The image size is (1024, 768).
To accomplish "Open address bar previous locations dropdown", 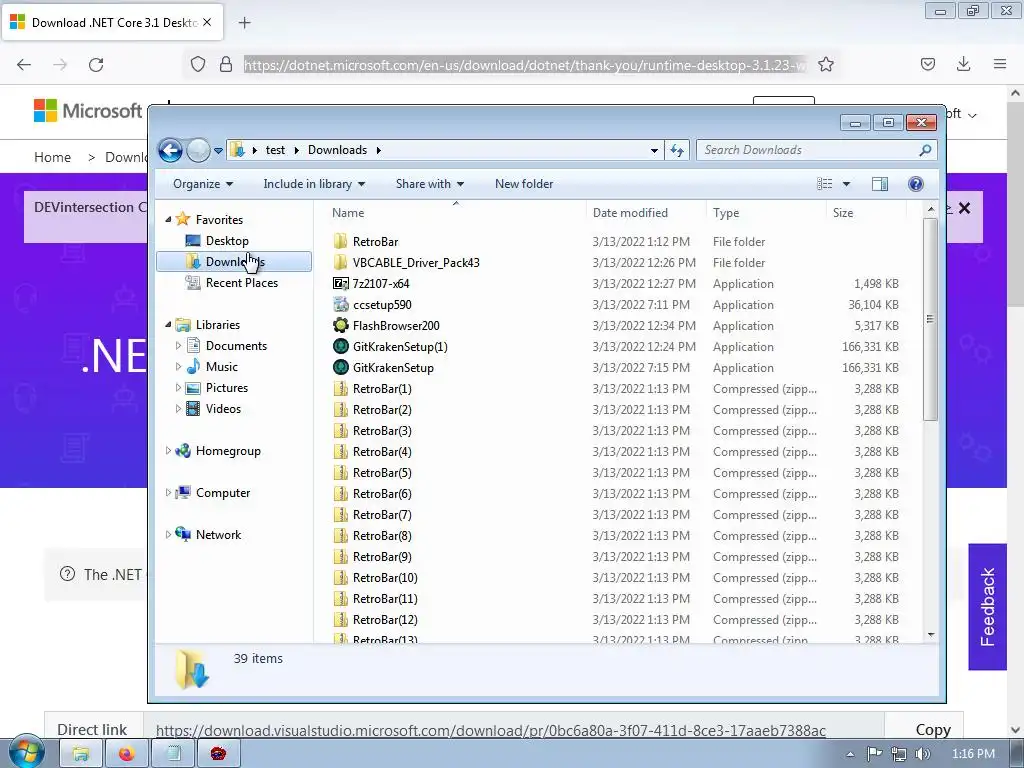I will [654, 151].
